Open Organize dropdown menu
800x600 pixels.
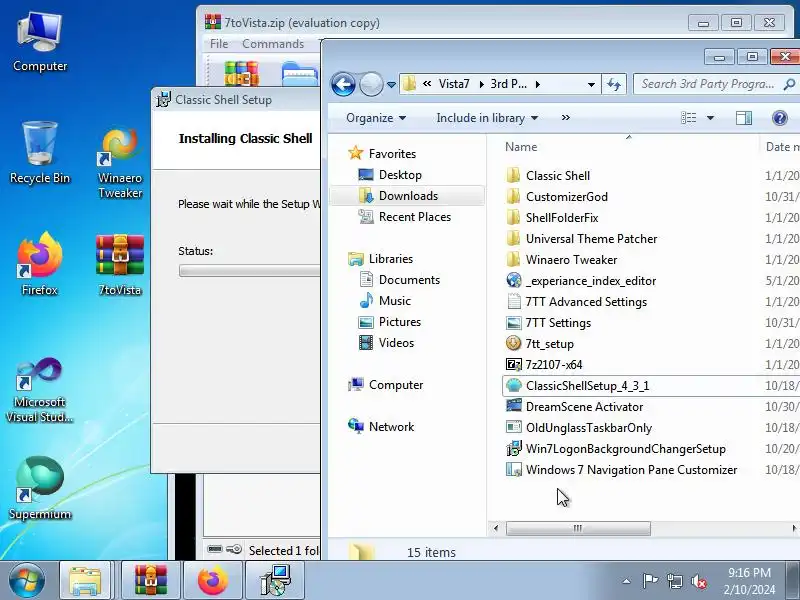pos(376,118)
